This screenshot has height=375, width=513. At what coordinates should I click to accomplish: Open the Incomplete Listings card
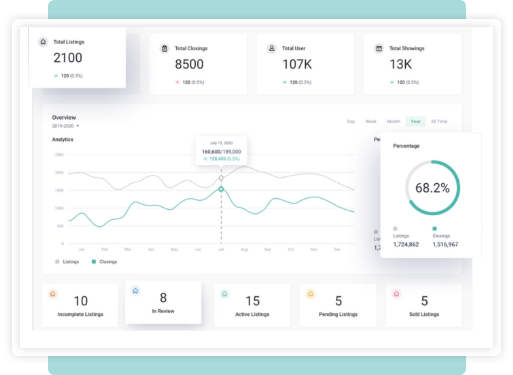click(80, 305)
